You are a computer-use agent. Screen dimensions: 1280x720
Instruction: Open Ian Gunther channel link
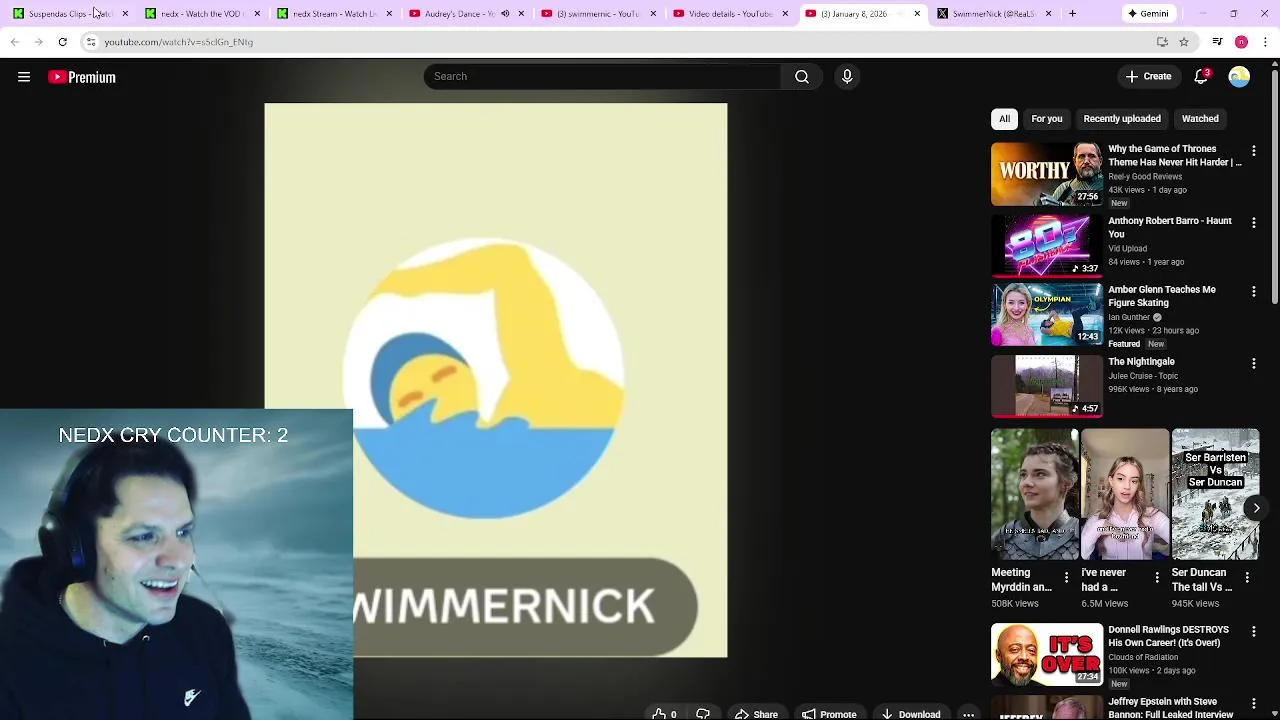point(1129,317)
